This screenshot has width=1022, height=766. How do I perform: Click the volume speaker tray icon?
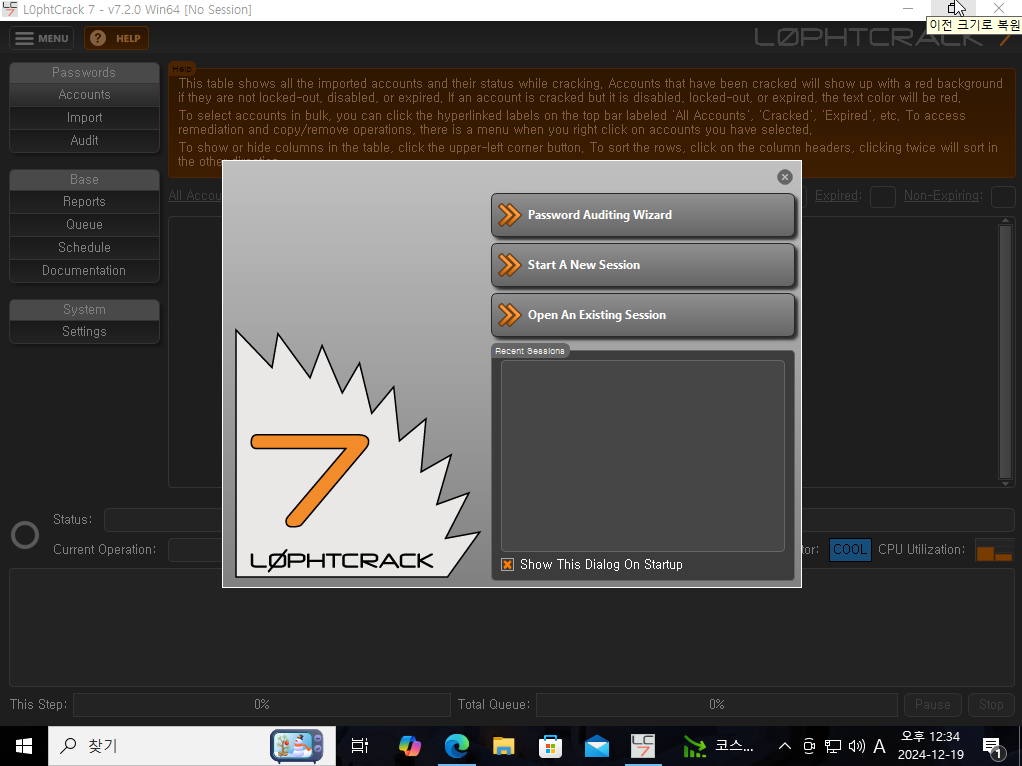tap(856, 746)
